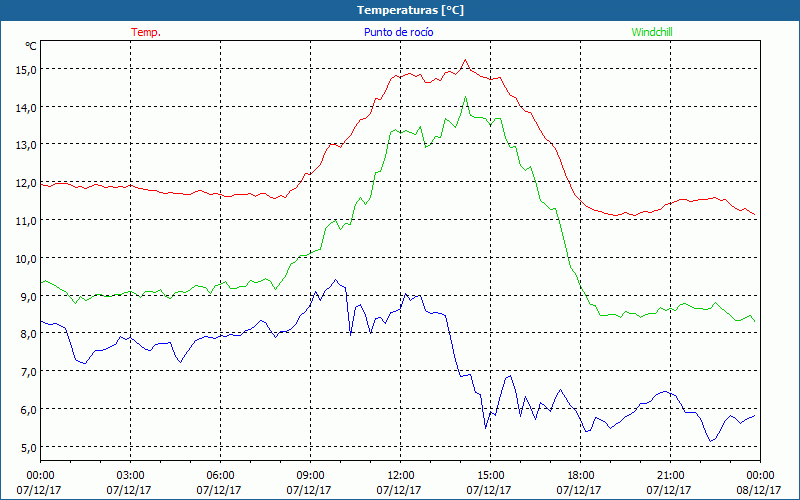
Task: Select the red "Temp." legend label
Action: 146,32
